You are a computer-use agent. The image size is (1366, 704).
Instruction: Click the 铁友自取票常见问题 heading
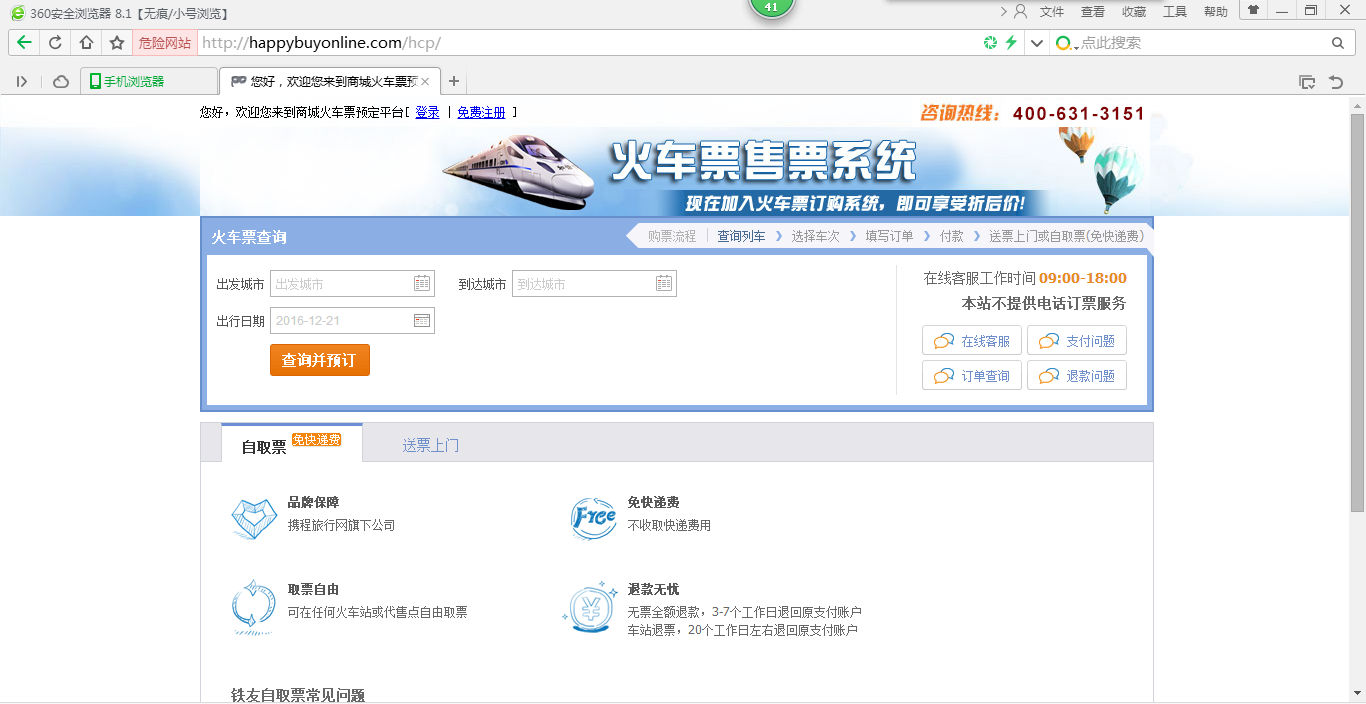(x=298, y=695)
